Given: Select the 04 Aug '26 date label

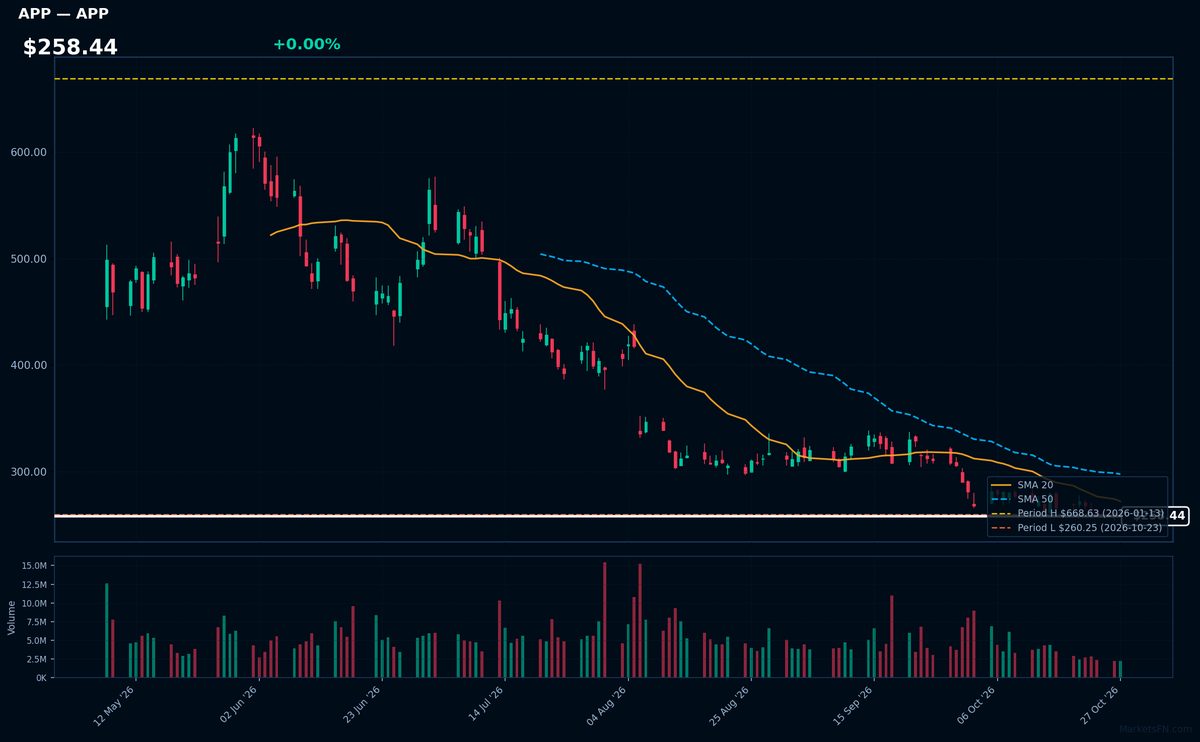Looking at the screenshot, I should [x=608, y=705].
